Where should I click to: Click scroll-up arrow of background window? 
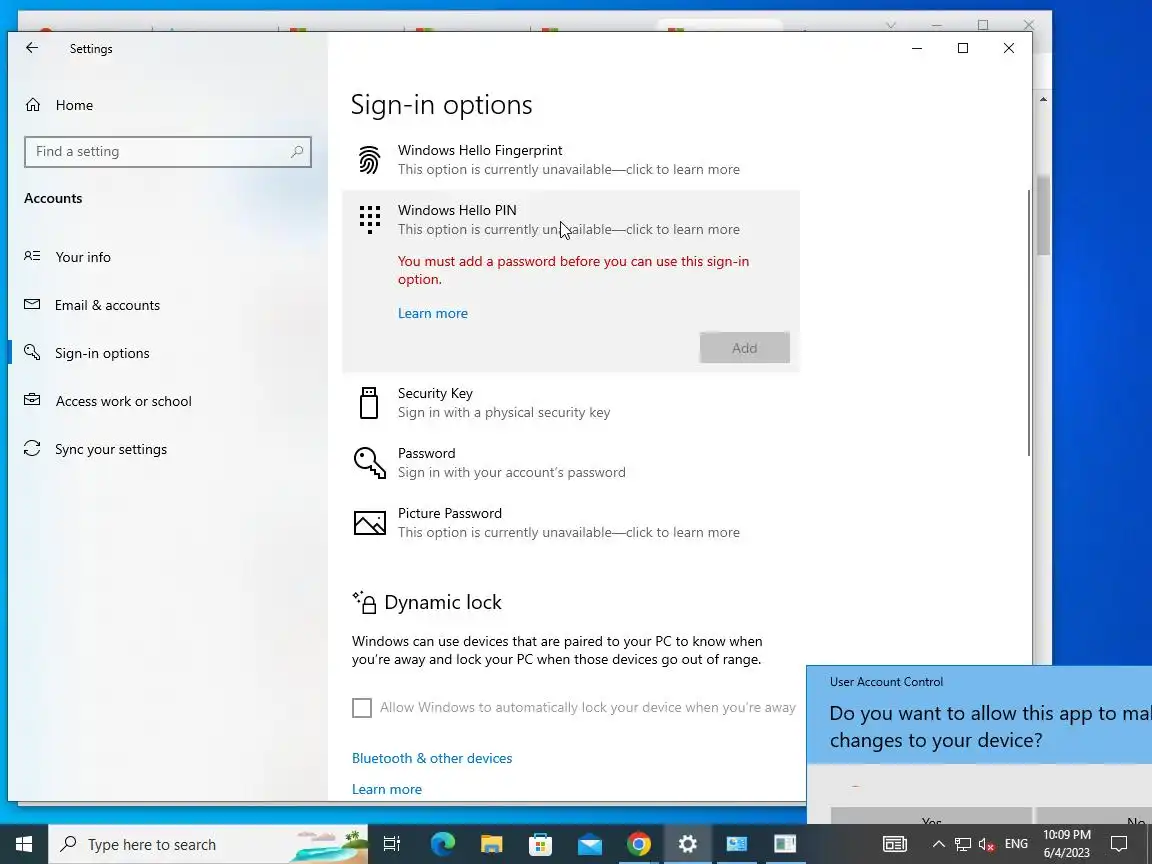point(1043,99)
